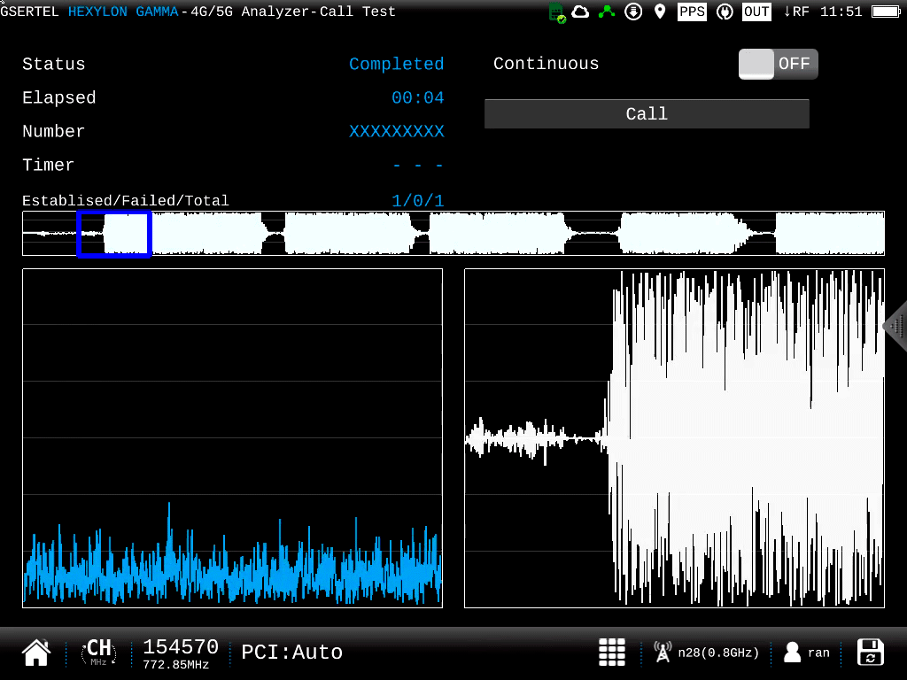
Task: Click the GPS location pin icon
Action: coord(659,12)
